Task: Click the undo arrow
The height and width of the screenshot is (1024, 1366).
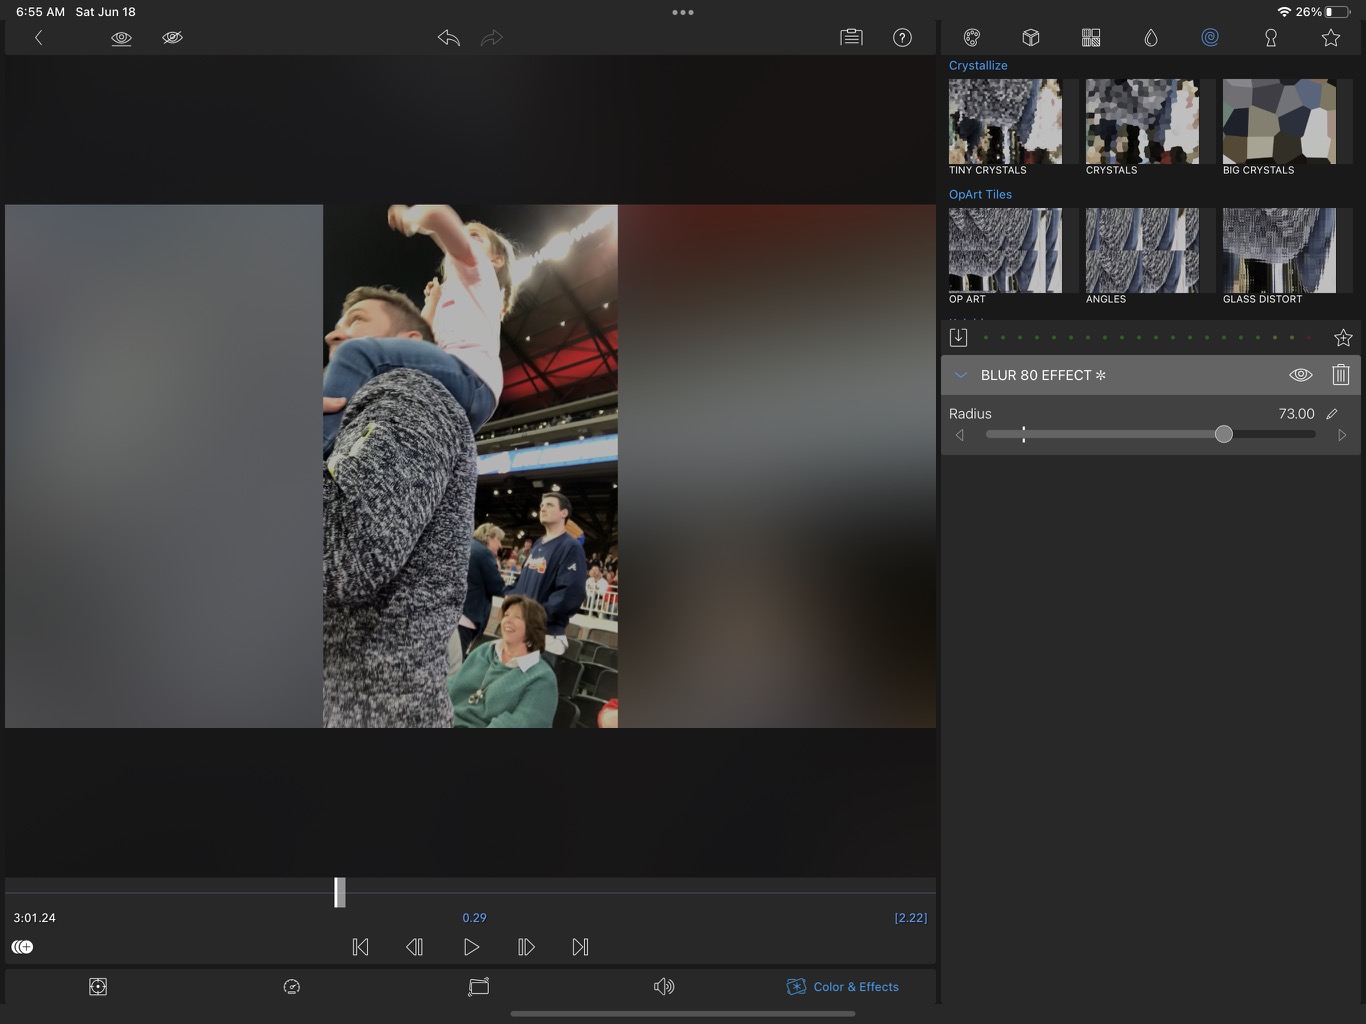Action: pos(448,37)
